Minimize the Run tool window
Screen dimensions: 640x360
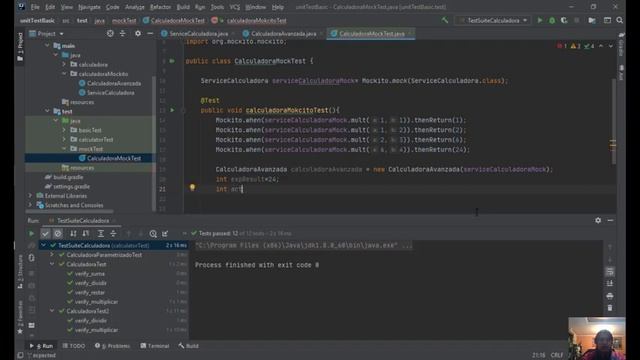[x=610, y=220]
